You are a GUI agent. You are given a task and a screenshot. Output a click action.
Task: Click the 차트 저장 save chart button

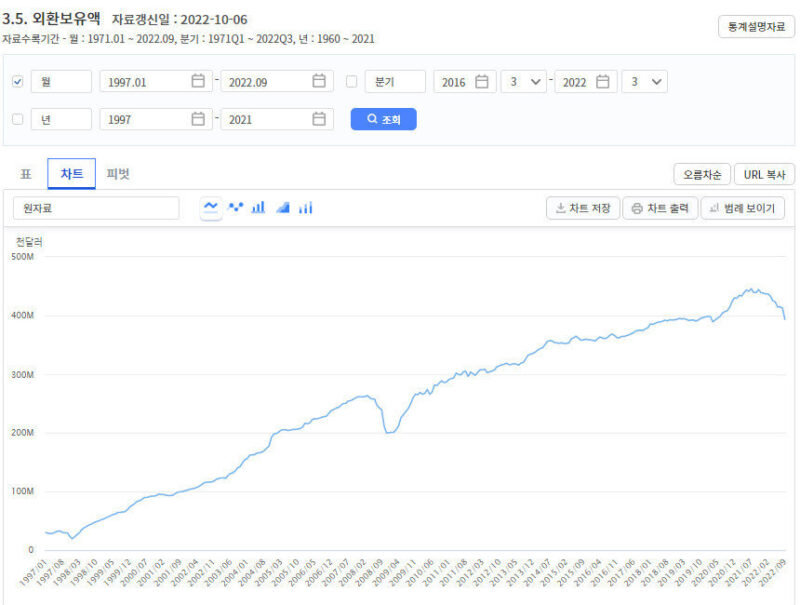pyautogui.click(x=583, y=208)
